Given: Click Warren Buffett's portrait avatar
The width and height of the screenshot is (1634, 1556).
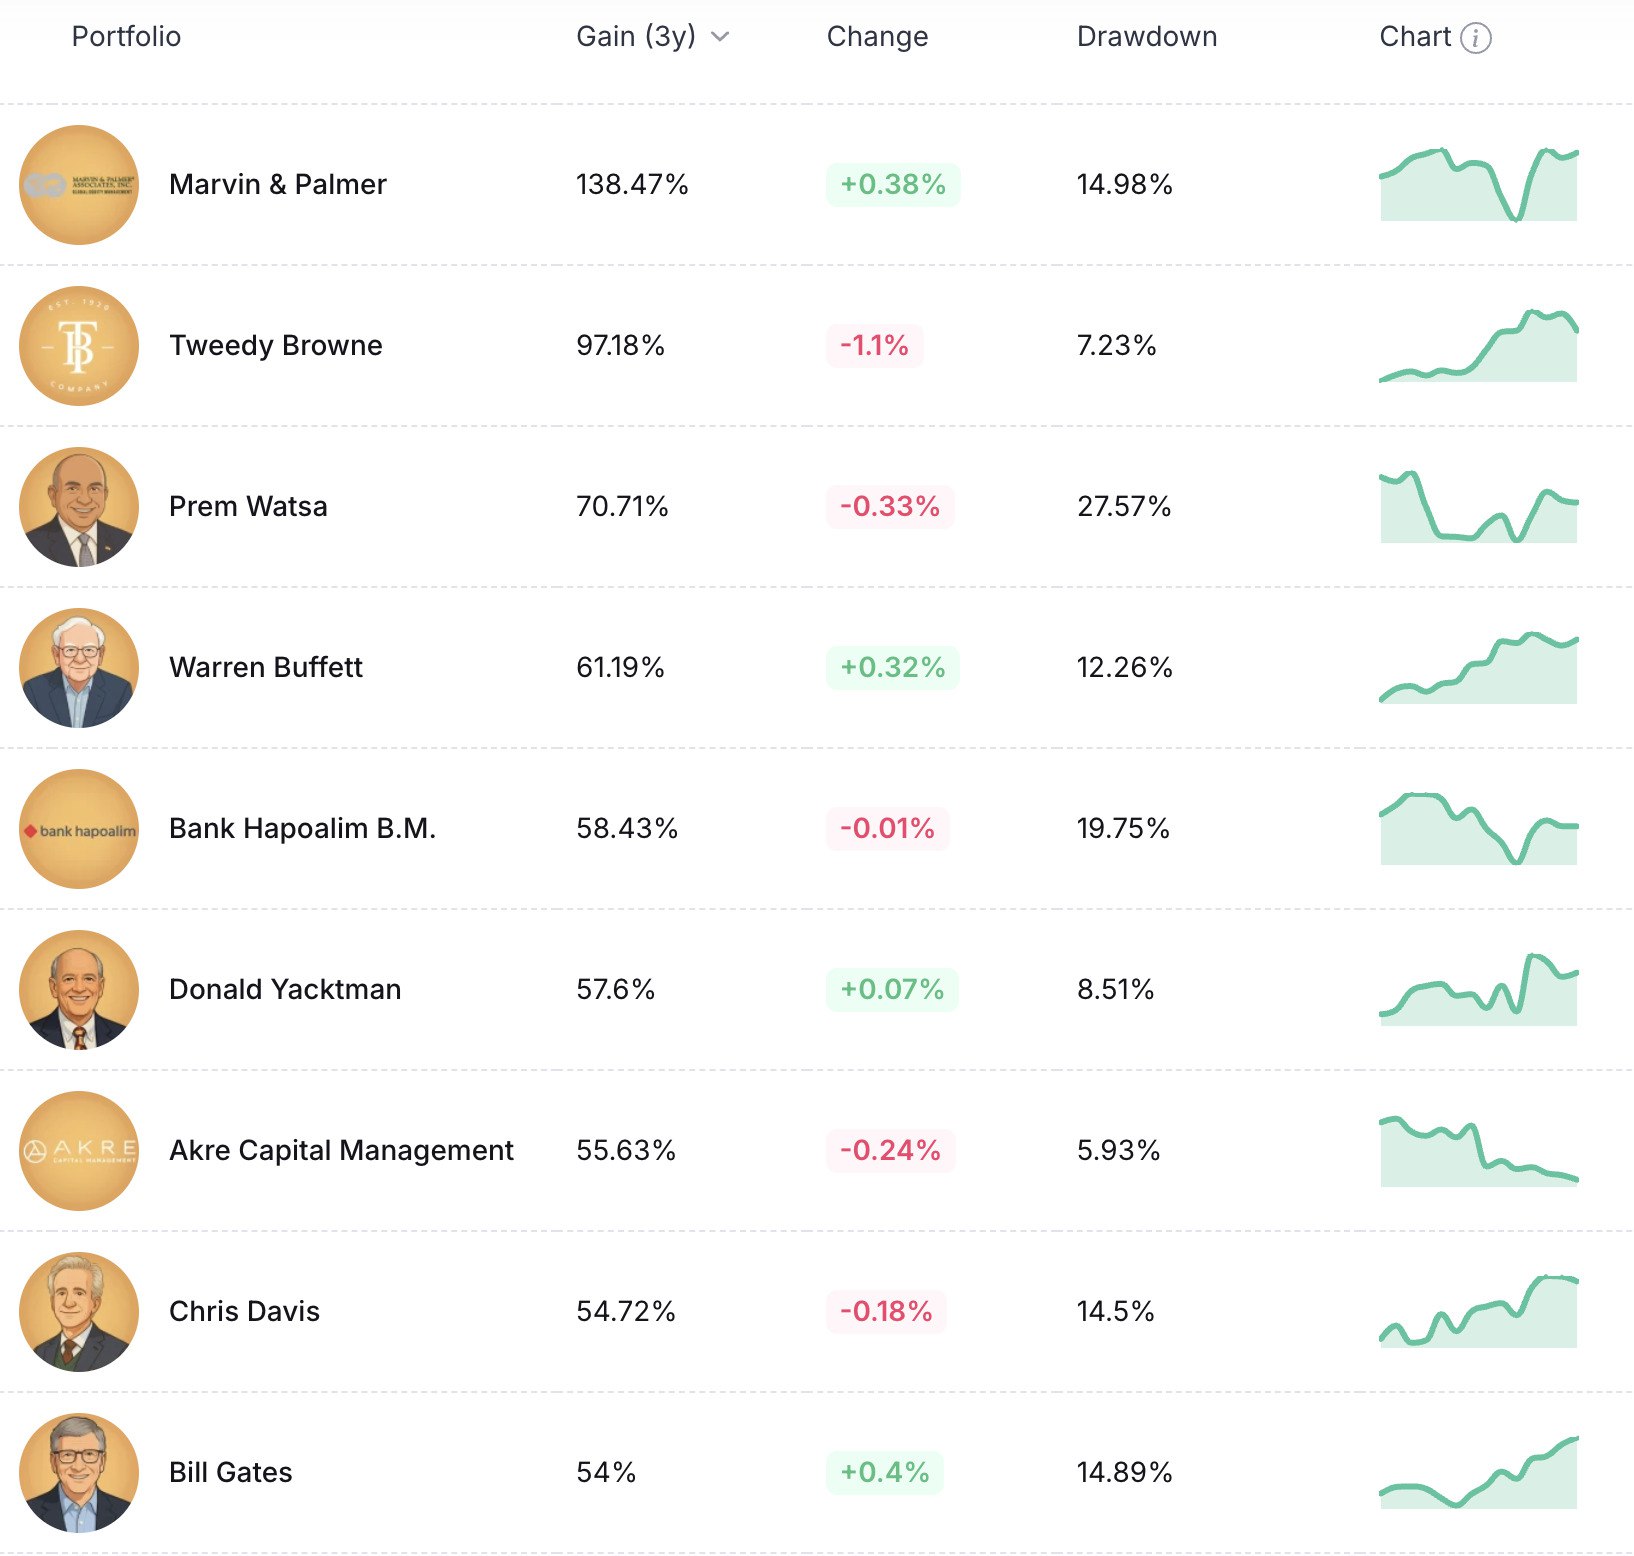Looking at the screenshot, I should pos(79,668).
